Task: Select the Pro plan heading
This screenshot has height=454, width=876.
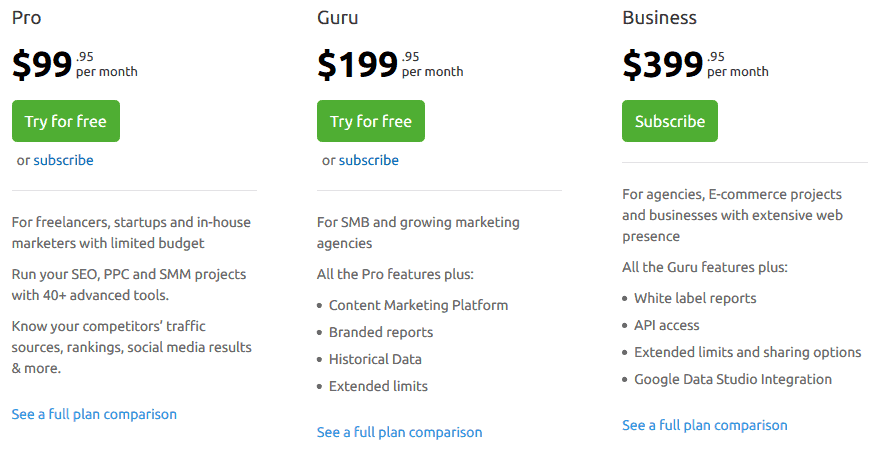Action: coord(26,18)
